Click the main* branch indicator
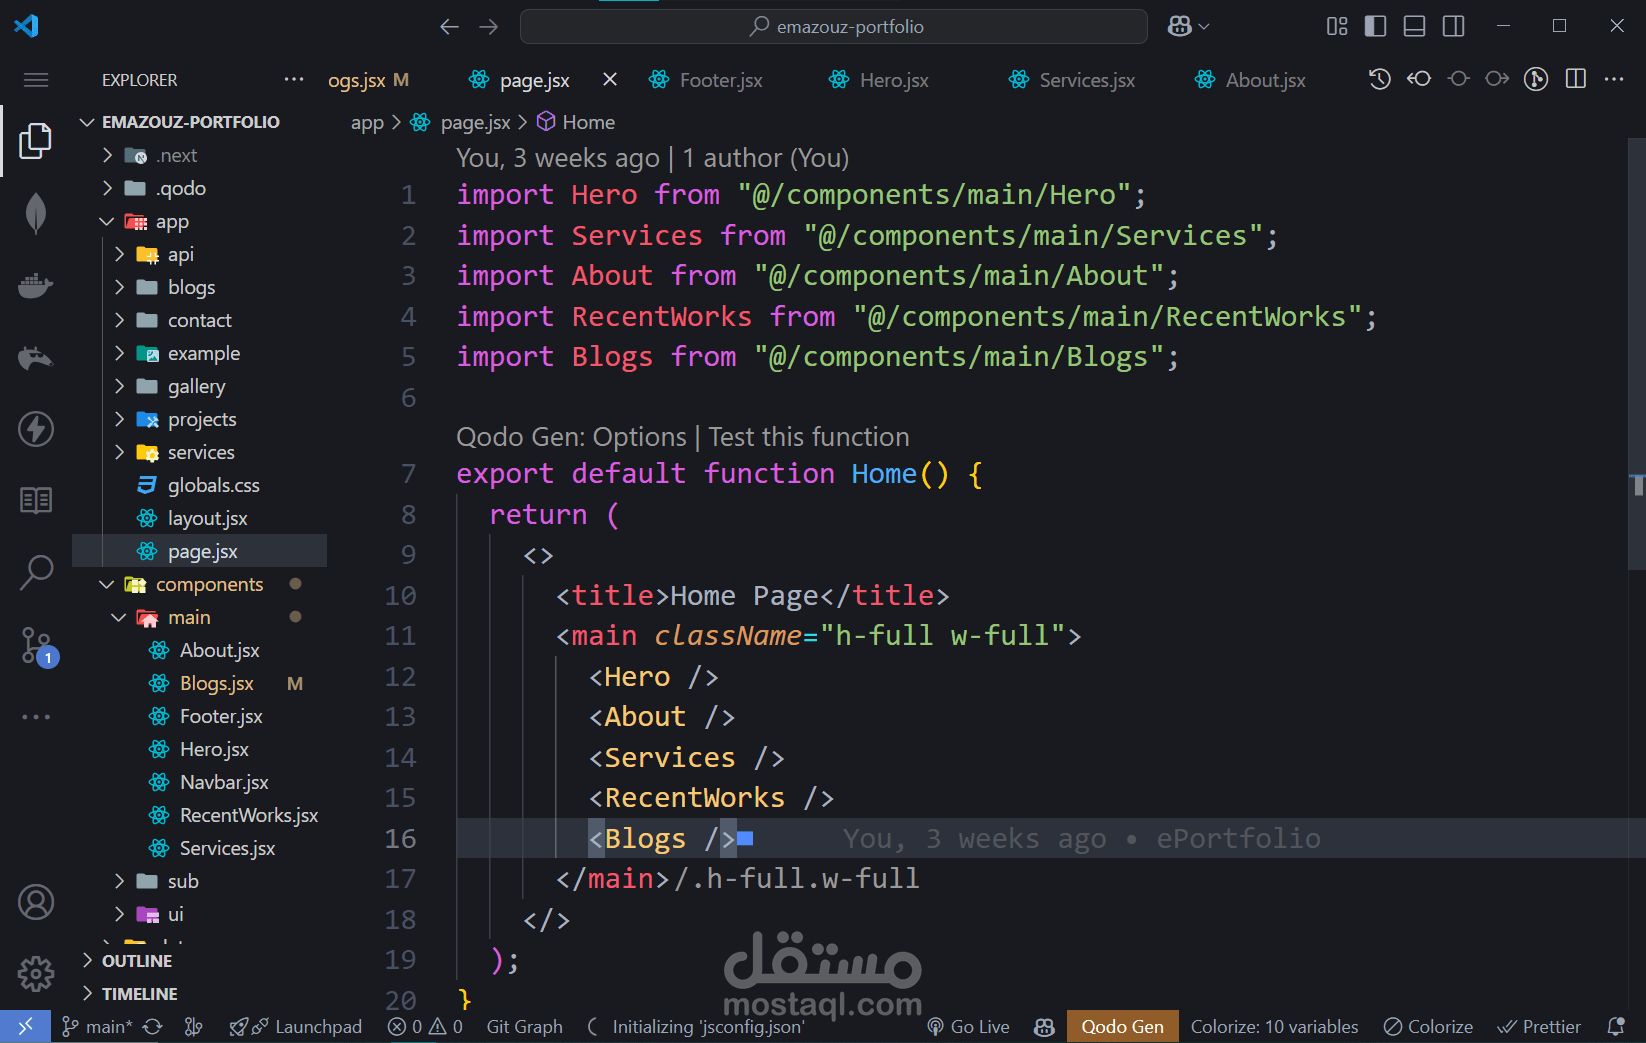This screenshot has height=1043, width=1646. (x=97, y=1027)
